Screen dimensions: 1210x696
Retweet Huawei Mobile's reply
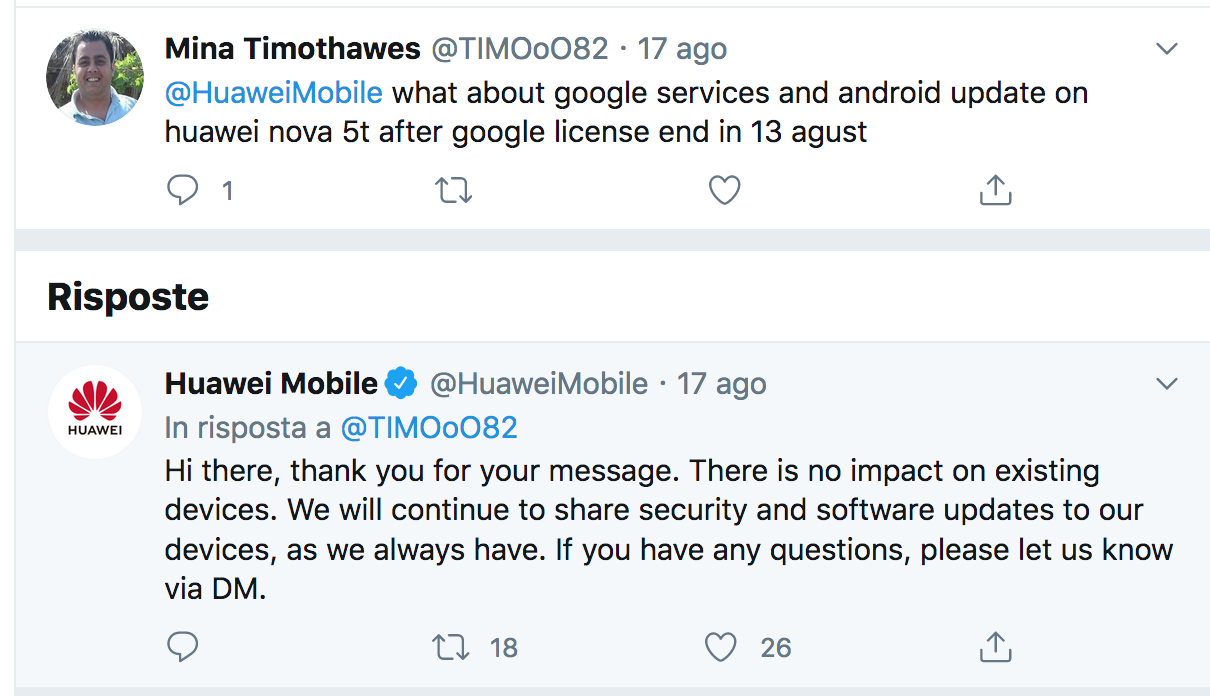(450, 647)
